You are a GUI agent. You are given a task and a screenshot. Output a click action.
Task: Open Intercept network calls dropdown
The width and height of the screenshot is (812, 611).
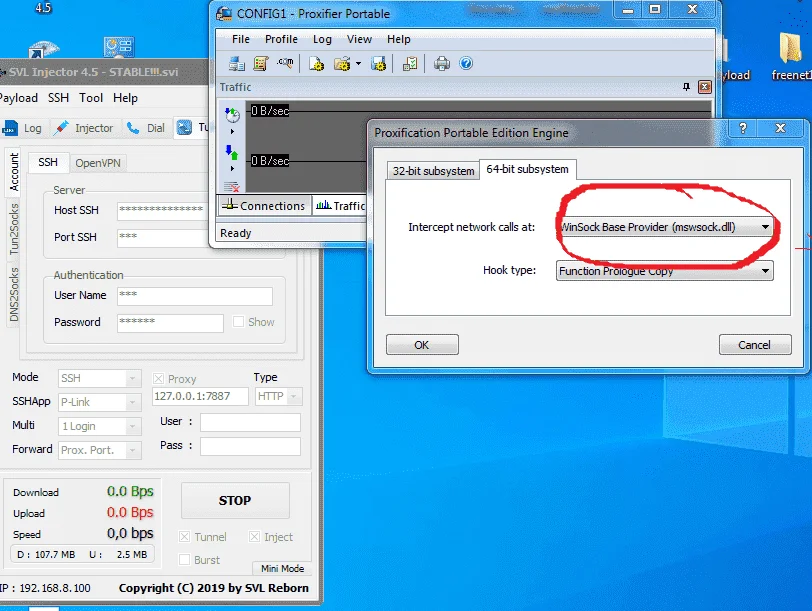point(665,227)
